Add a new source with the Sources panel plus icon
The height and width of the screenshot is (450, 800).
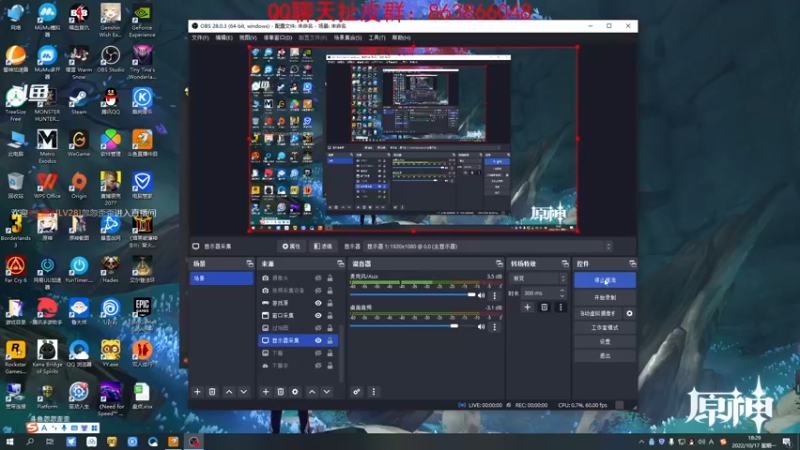265,392
